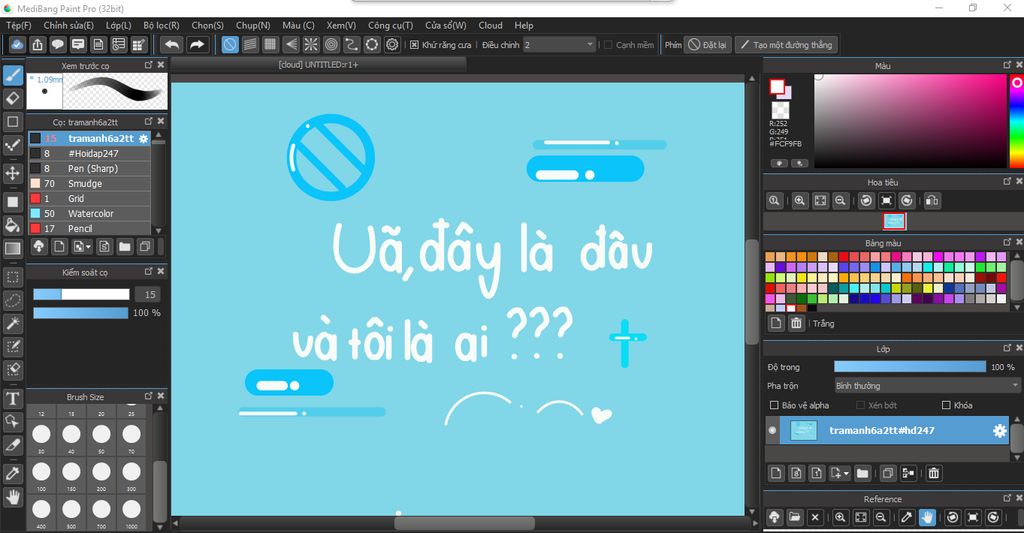Image resolution: width=1024 pixels, height=533 pixels.
Task: Duplicate the layer in Lớp panel
Action: [888, 473]
